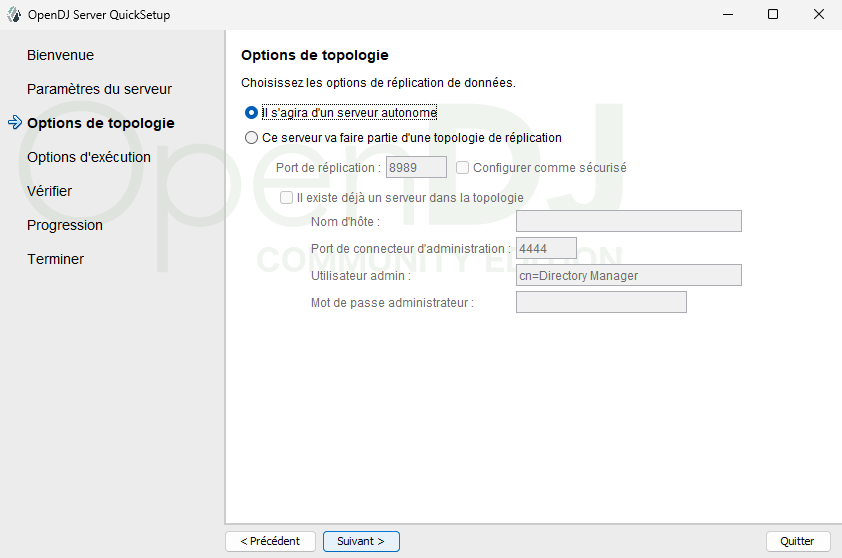842x558 pixels.
Task: Click the arrow icon beside Options de topologie
Action: click(14, 123)
